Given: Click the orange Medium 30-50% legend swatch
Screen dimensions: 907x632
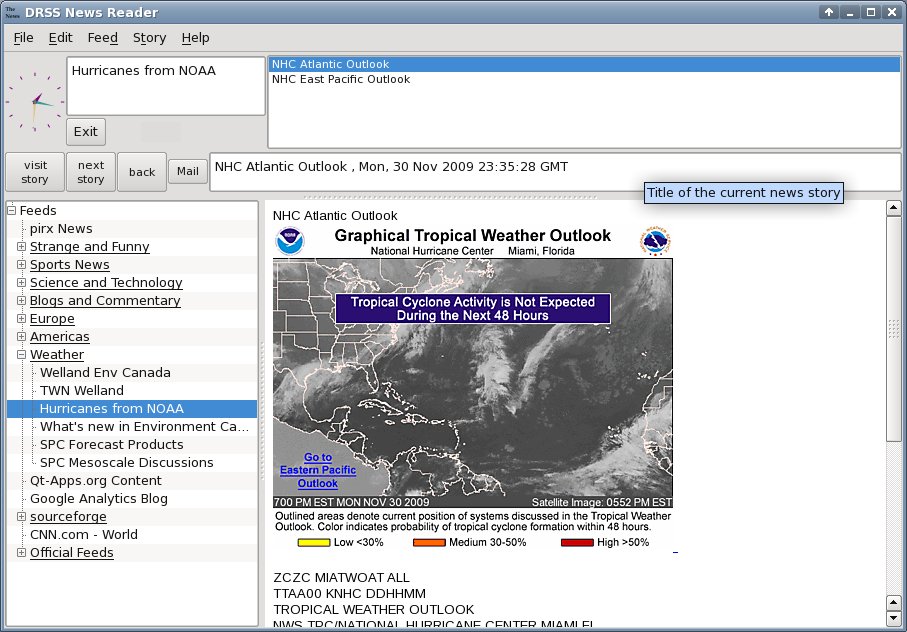Looking at the screenshot, I should [x=429, y=542].
